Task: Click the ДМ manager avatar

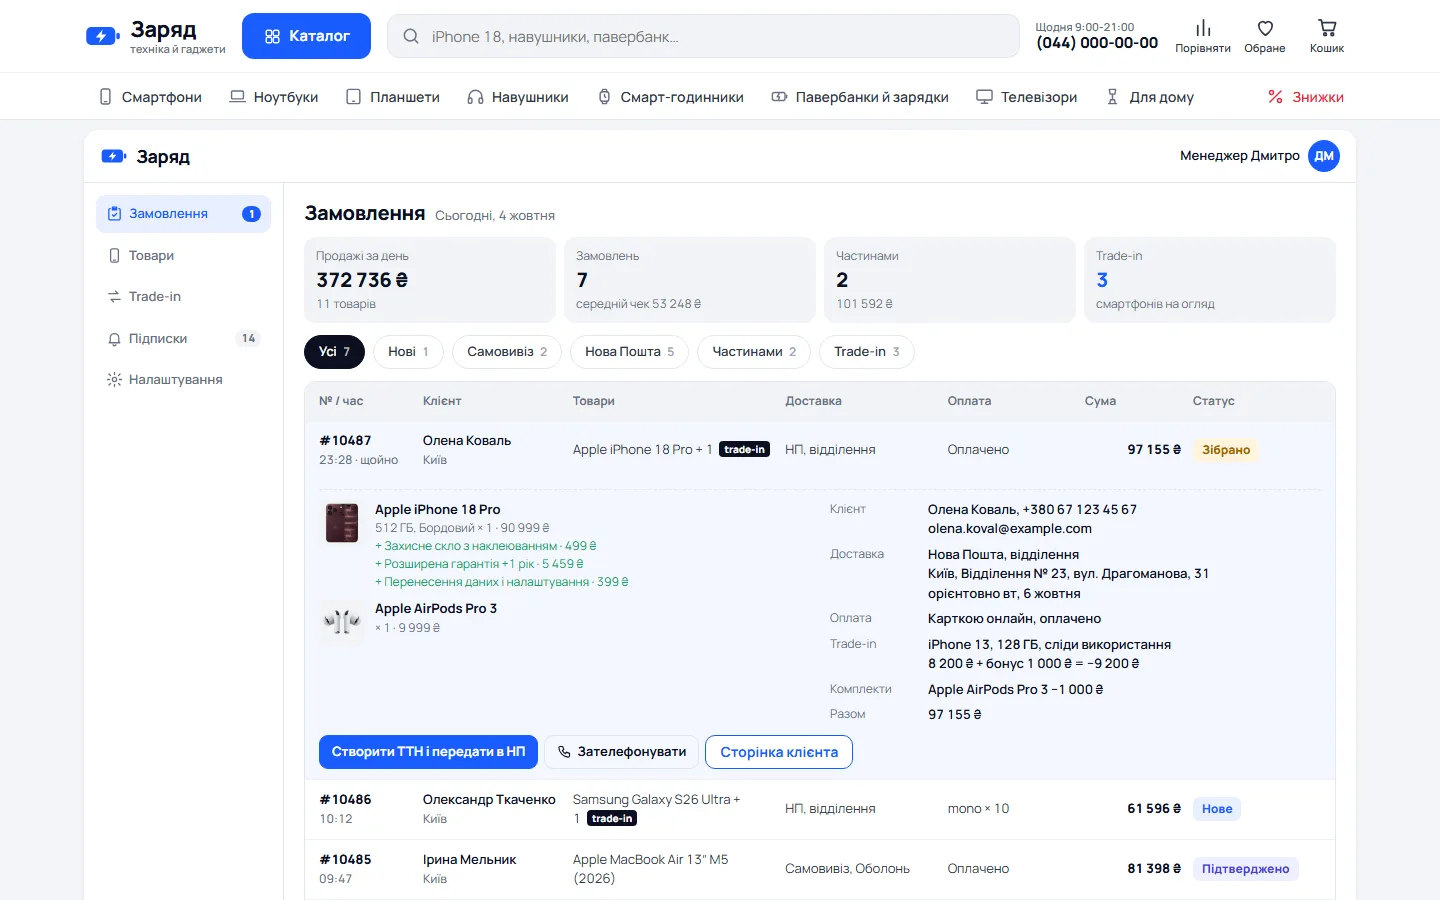Action: (x=1324, y=156)
